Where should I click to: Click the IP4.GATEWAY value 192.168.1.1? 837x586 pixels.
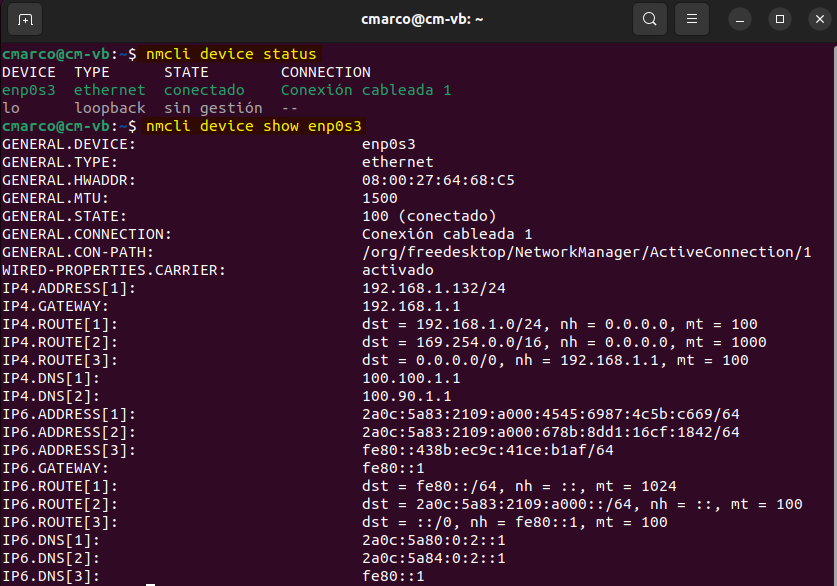411,306
